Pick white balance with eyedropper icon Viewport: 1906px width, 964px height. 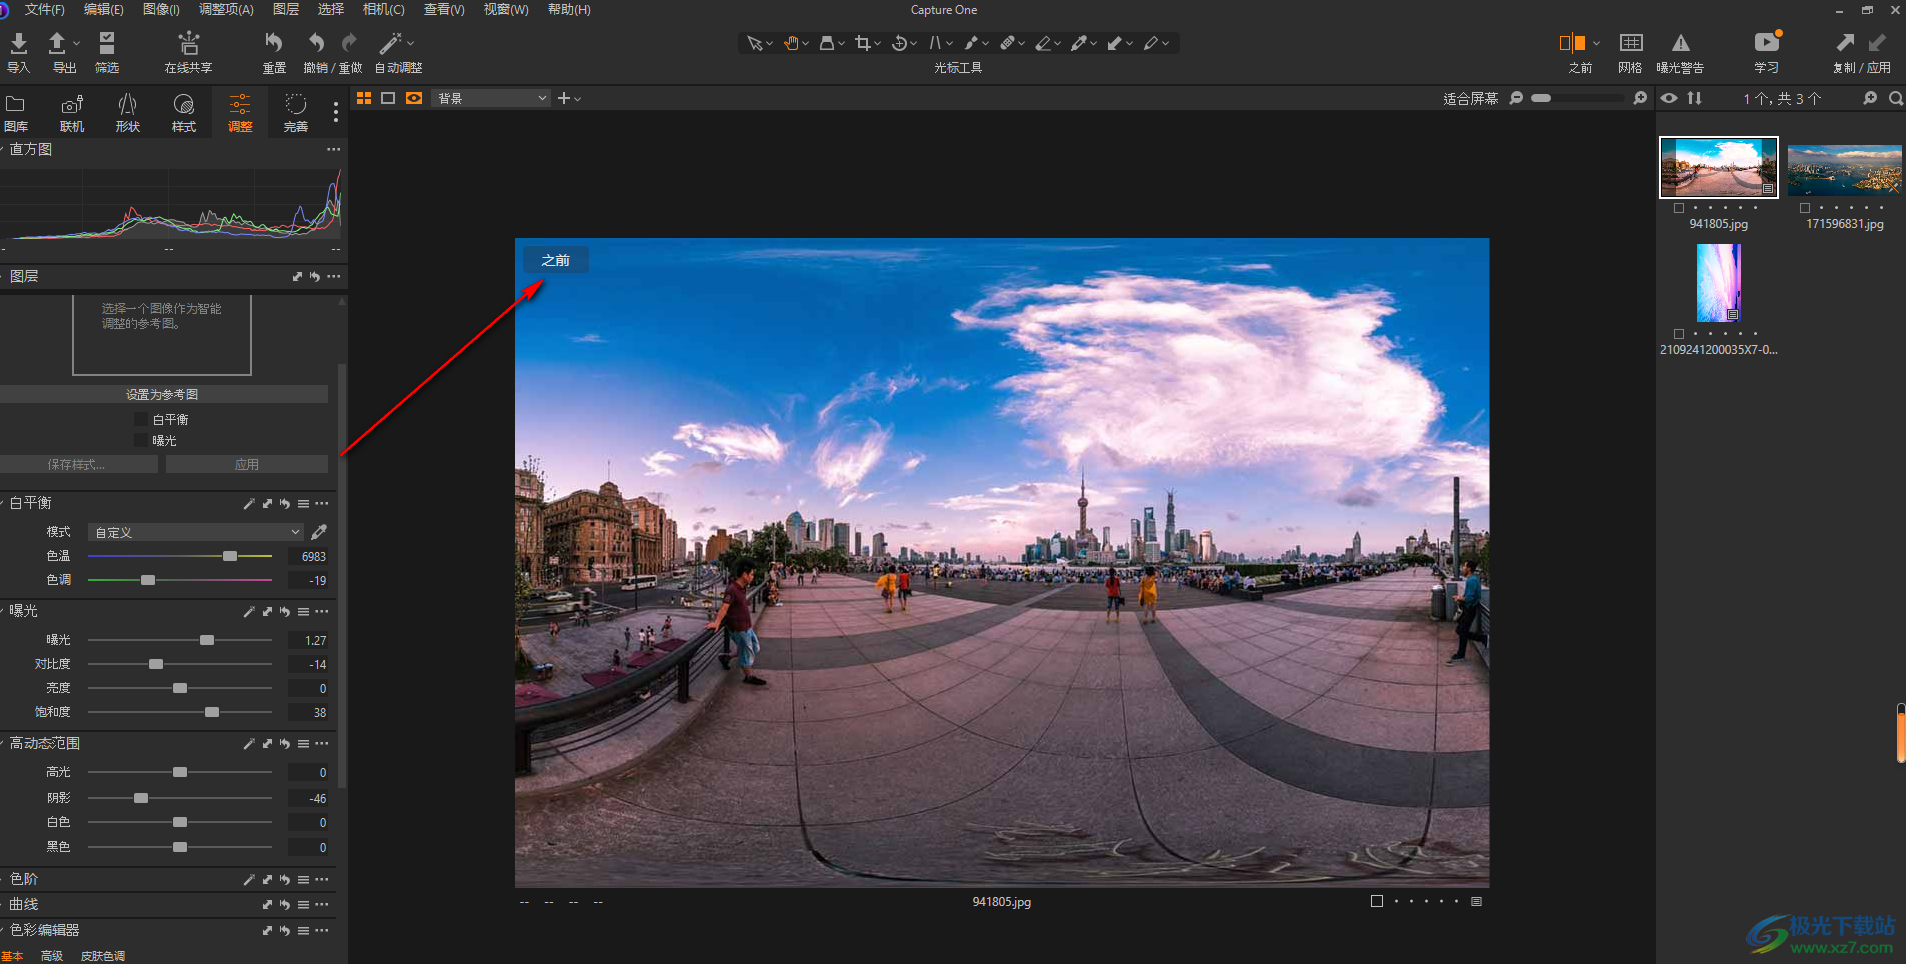point(319,532)
